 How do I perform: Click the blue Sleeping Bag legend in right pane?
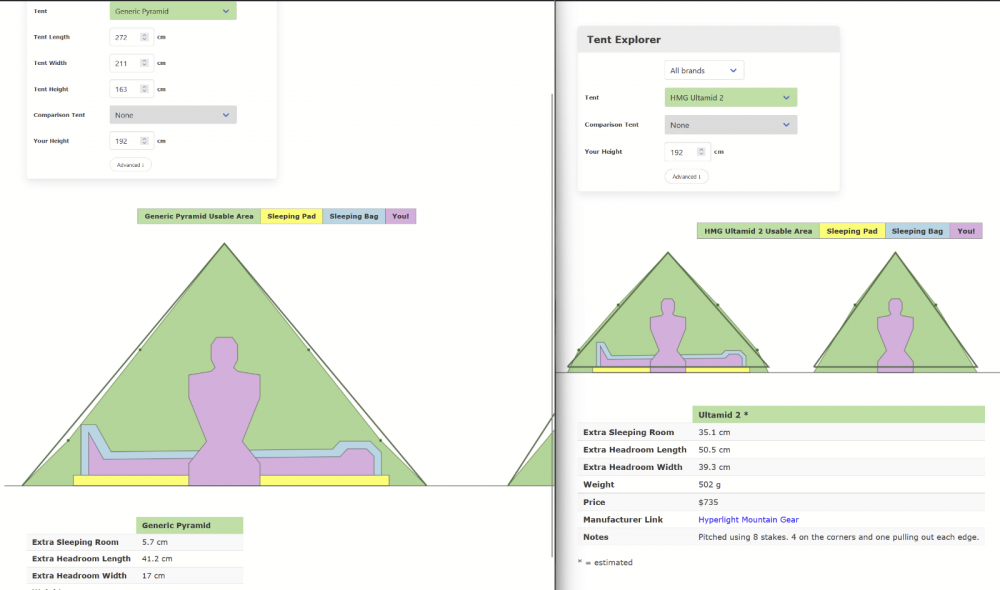pyautogui.click(x=917, y=231)
